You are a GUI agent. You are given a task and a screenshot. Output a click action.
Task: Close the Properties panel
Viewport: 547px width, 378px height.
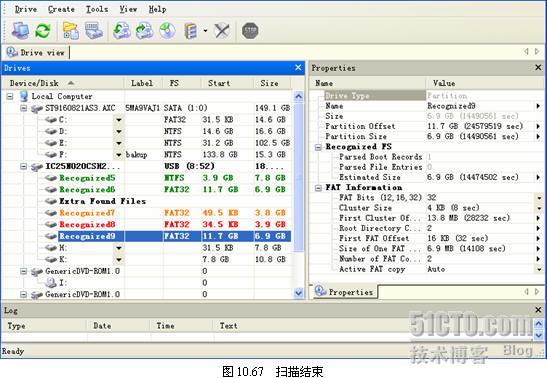pos(538,68)
